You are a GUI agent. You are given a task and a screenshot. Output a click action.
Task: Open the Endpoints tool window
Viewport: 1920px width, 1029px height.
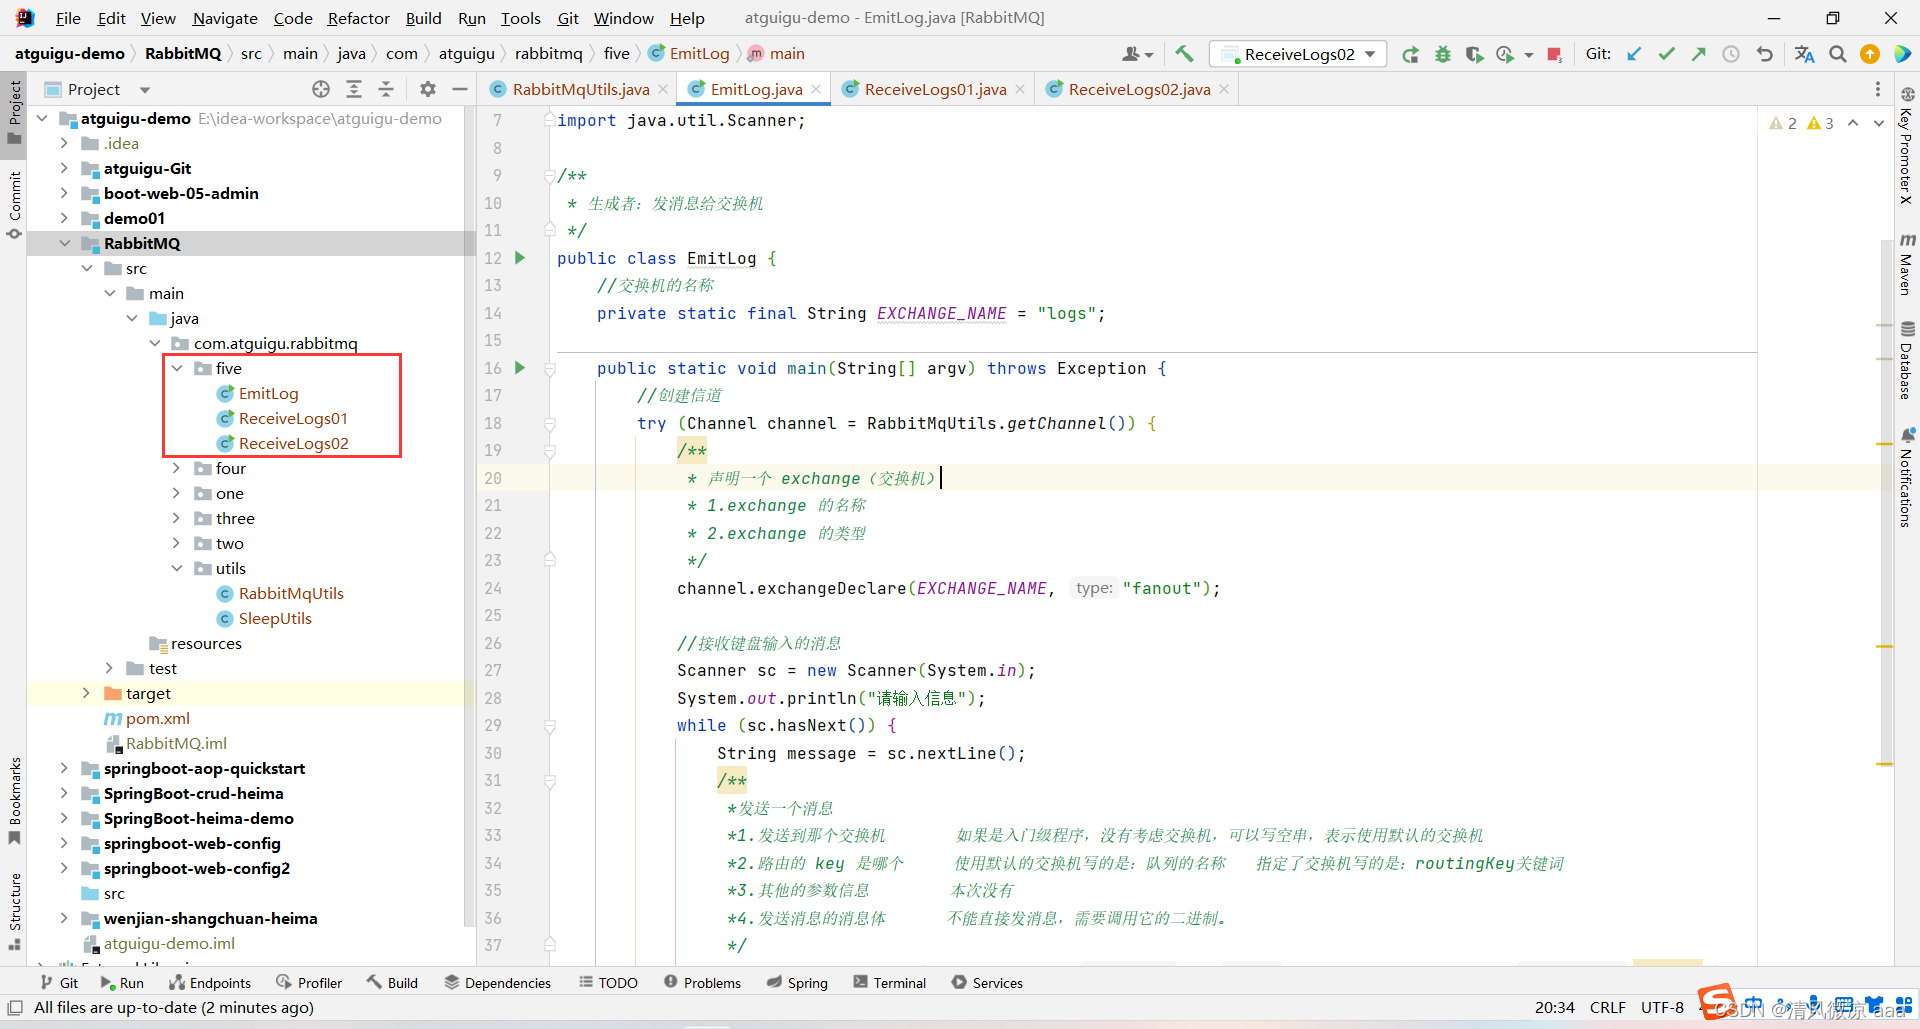pos(210,983)
